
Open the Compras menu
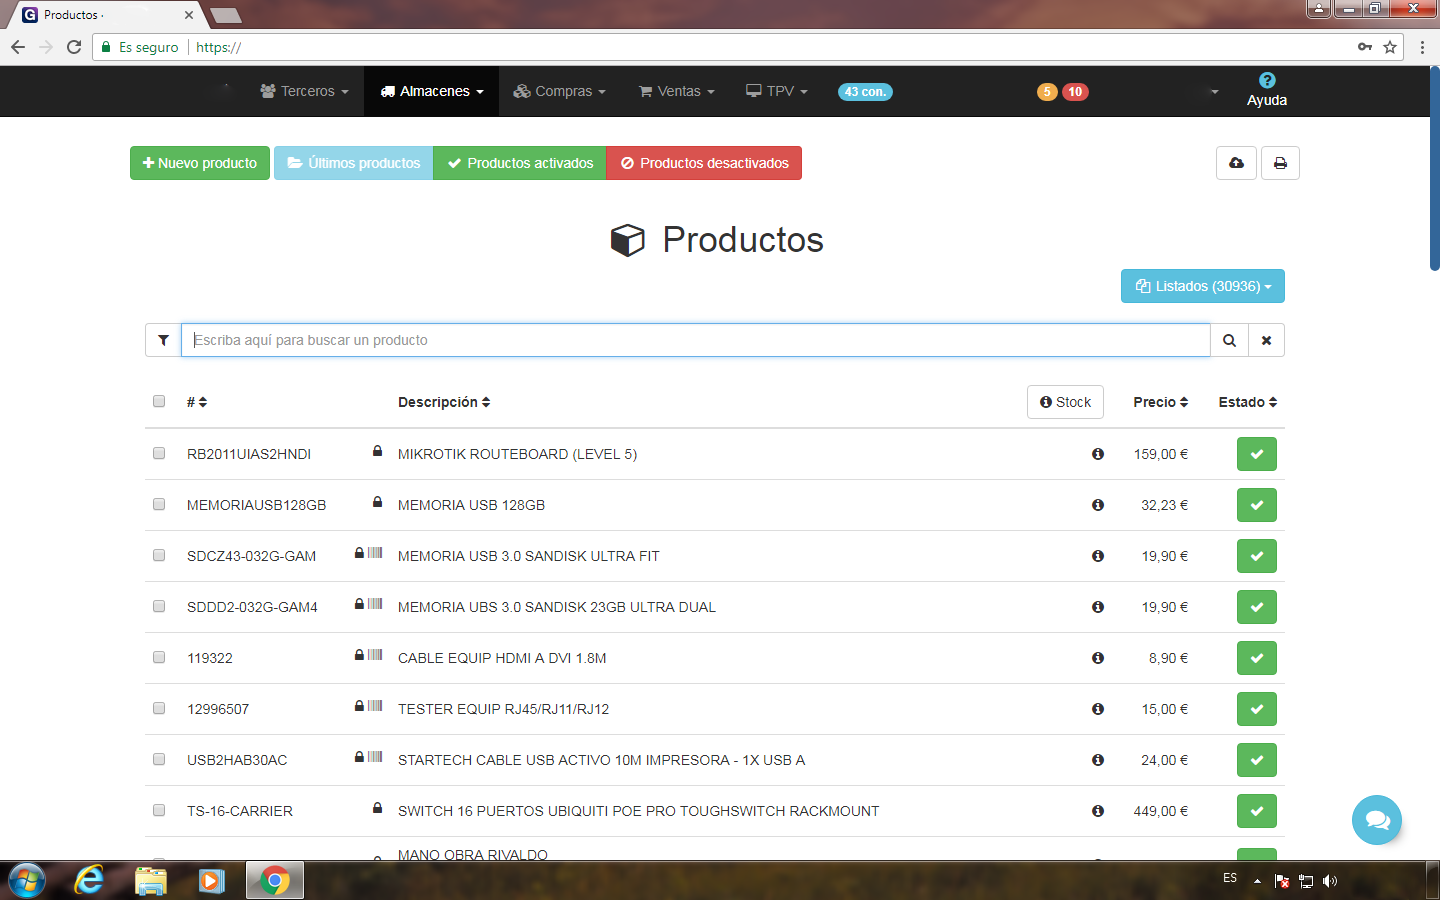coord(559,91)
